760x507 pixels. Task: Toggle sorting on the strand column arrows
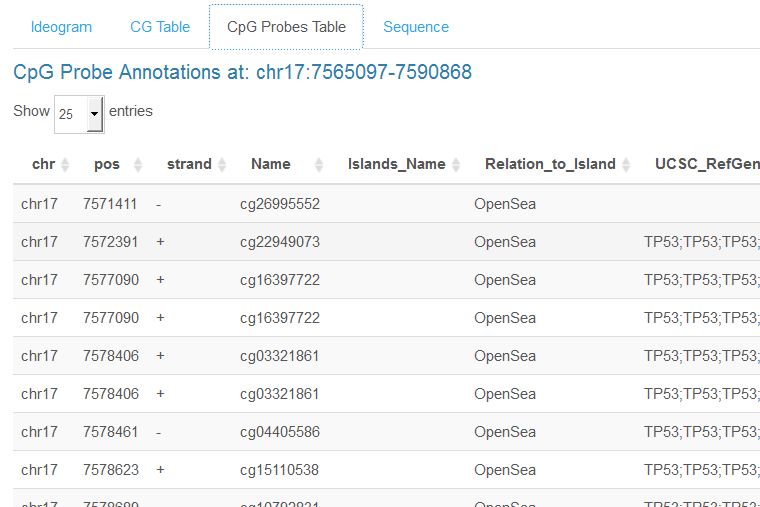click(x=222, y=165)
